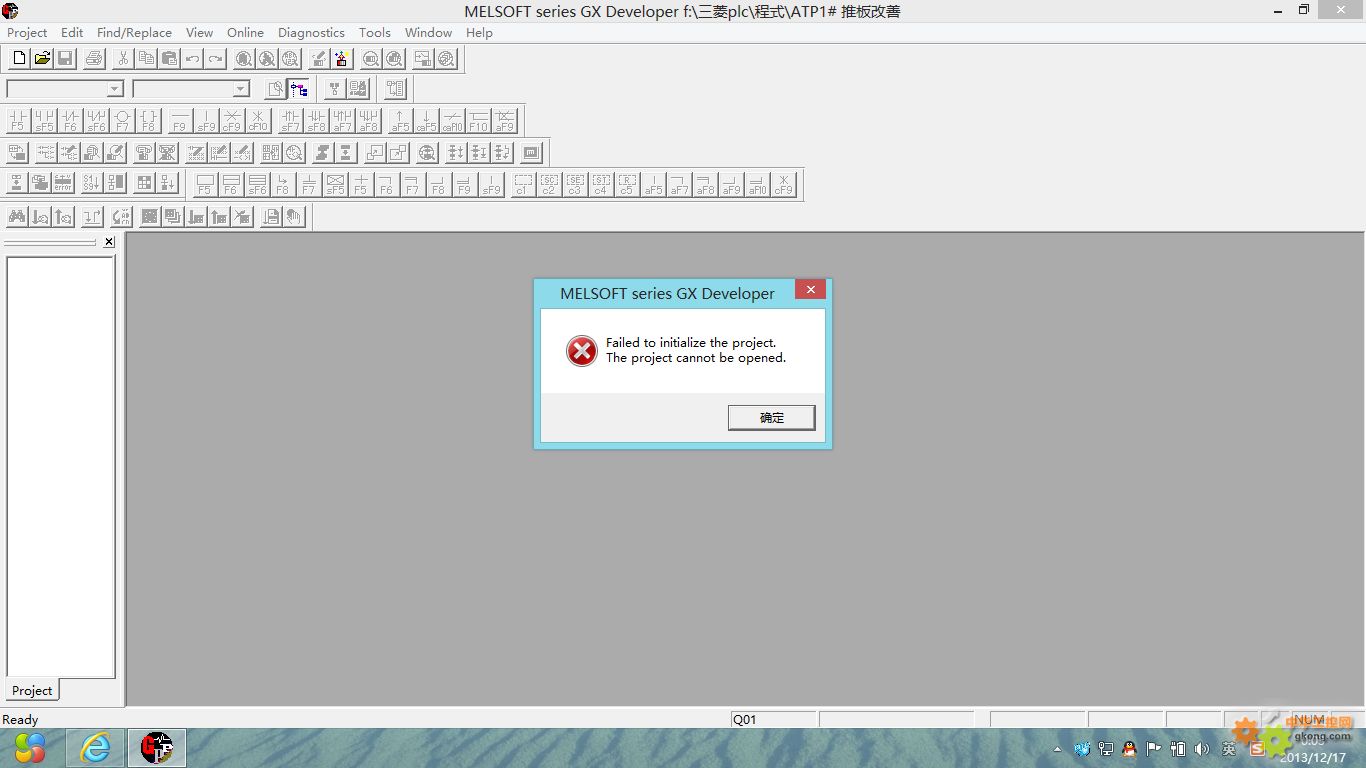Open the Window menu
This screenshot has width=1366, height=768.
coord(428,32)
